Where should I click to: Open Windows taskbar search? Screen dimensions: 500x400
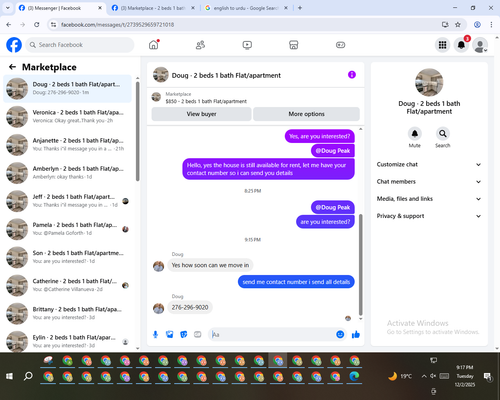[28, 376]
